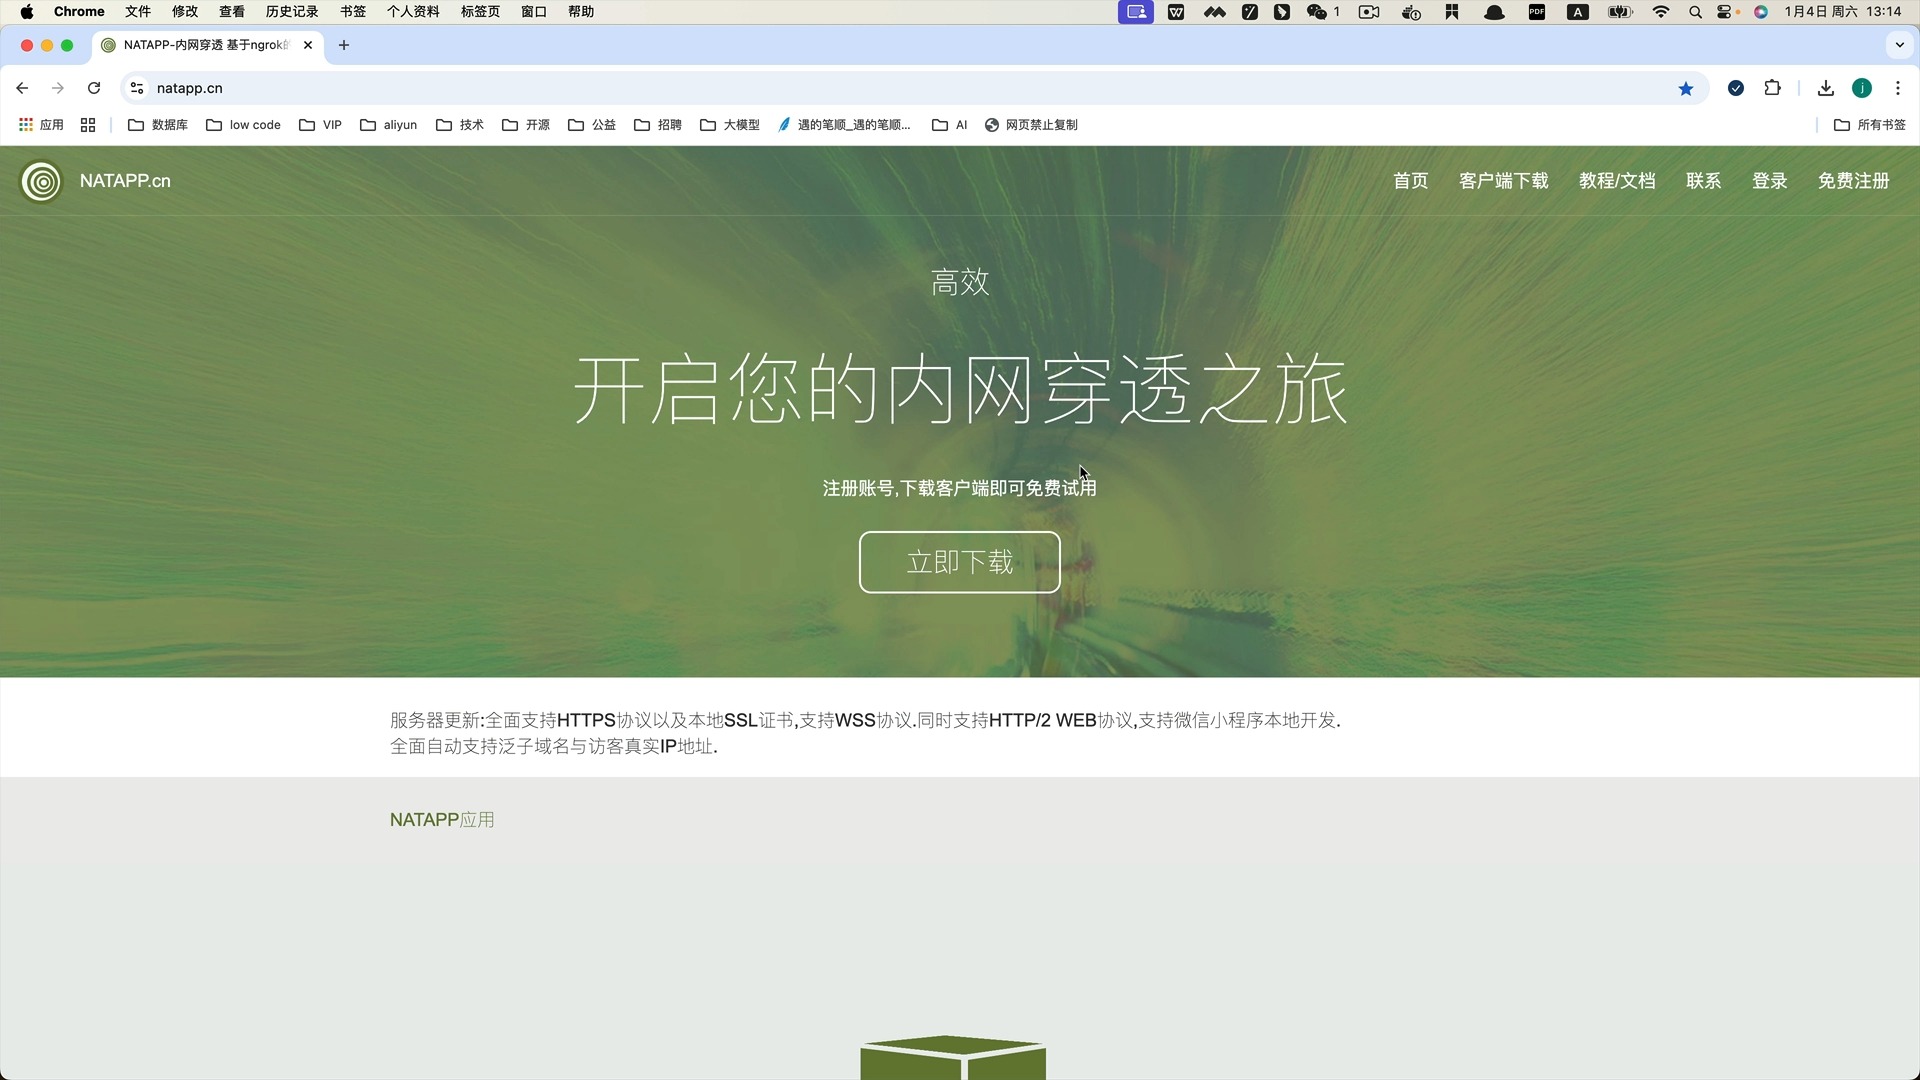
Task: Open 客户端下载 page
Action: [1504, 181]
